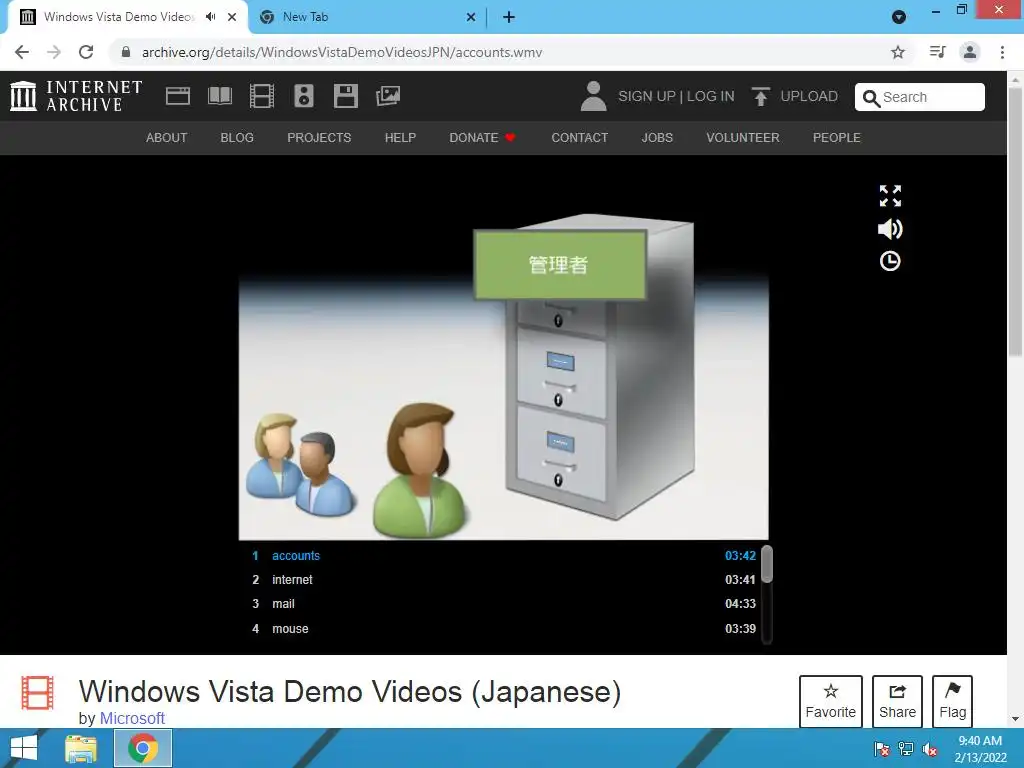Screen dimensions: 1024x768
Task: Click the red film-strip media type icon
Action: 37,692
